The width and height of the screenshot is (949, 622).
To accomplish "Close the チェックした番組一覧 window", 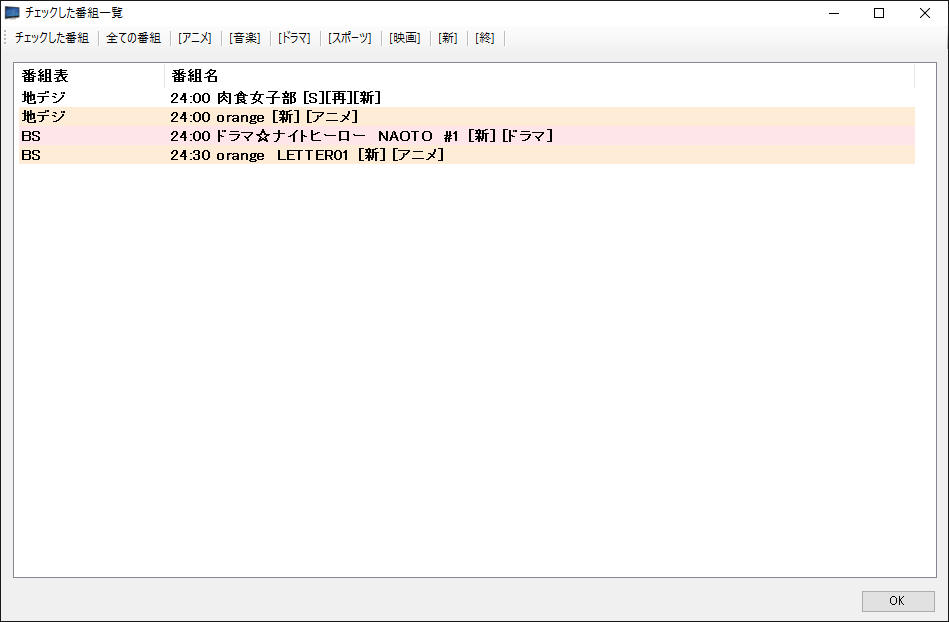I will 925,13.
